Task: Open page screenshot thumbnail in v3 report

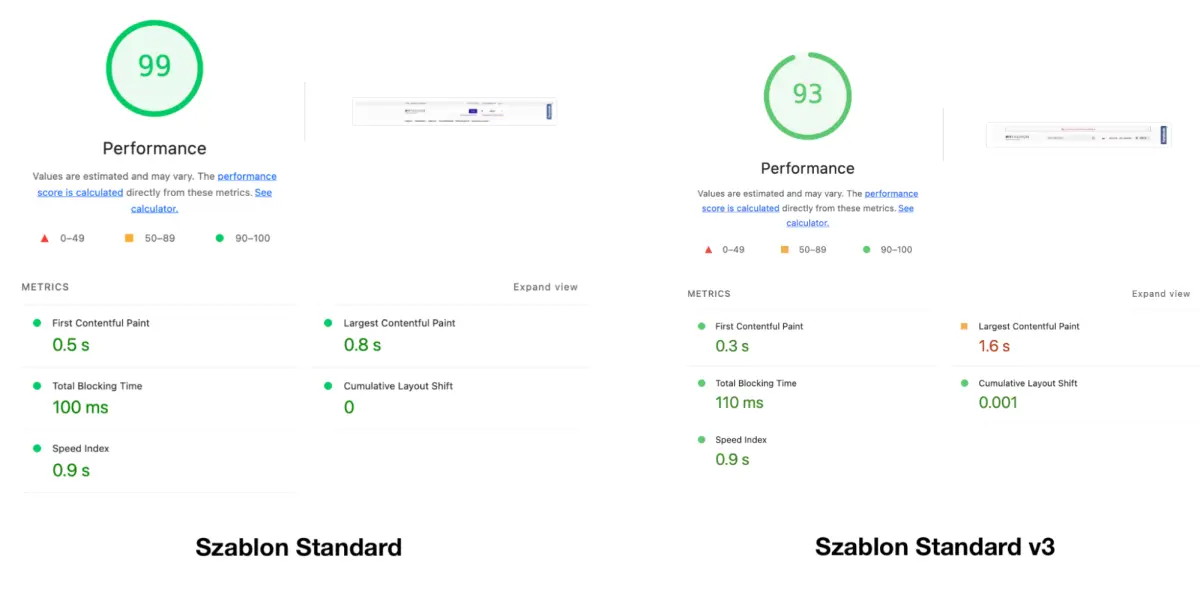Action: coord(1076,135)
